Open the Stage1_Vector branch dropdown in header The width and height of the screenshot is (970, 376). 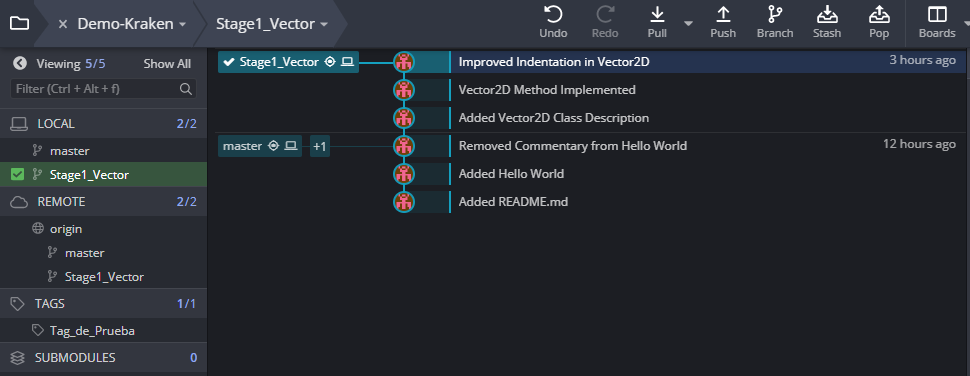(324, 25)
